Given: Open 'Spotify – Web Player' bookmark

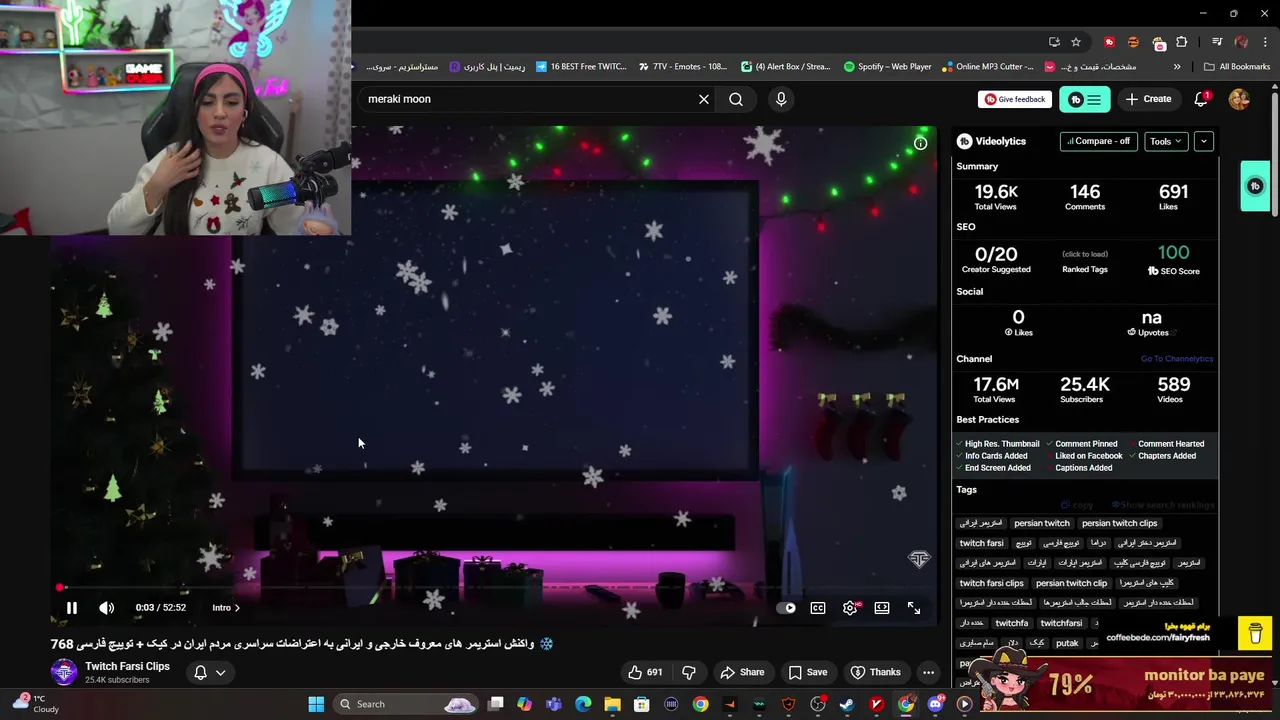Looking at the screenshot, I should tap(888, 67).
